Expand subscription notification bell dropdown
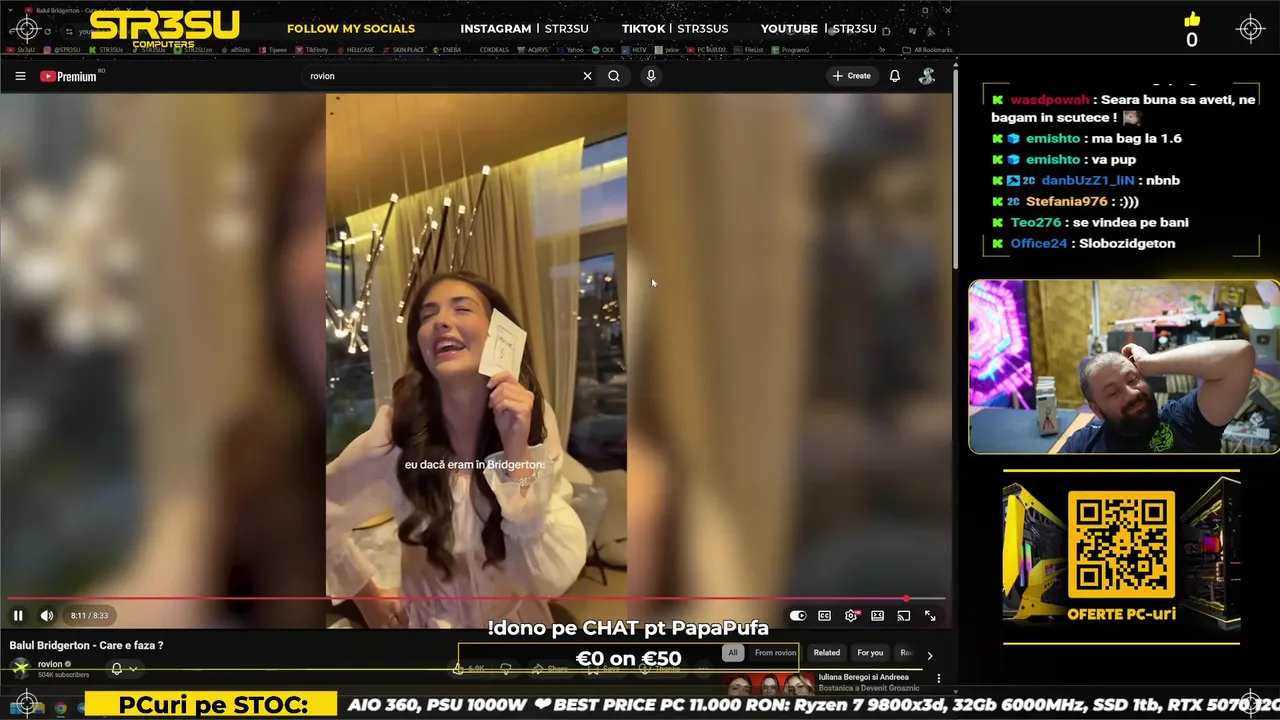1280x720 pixels. pos(123,669)
